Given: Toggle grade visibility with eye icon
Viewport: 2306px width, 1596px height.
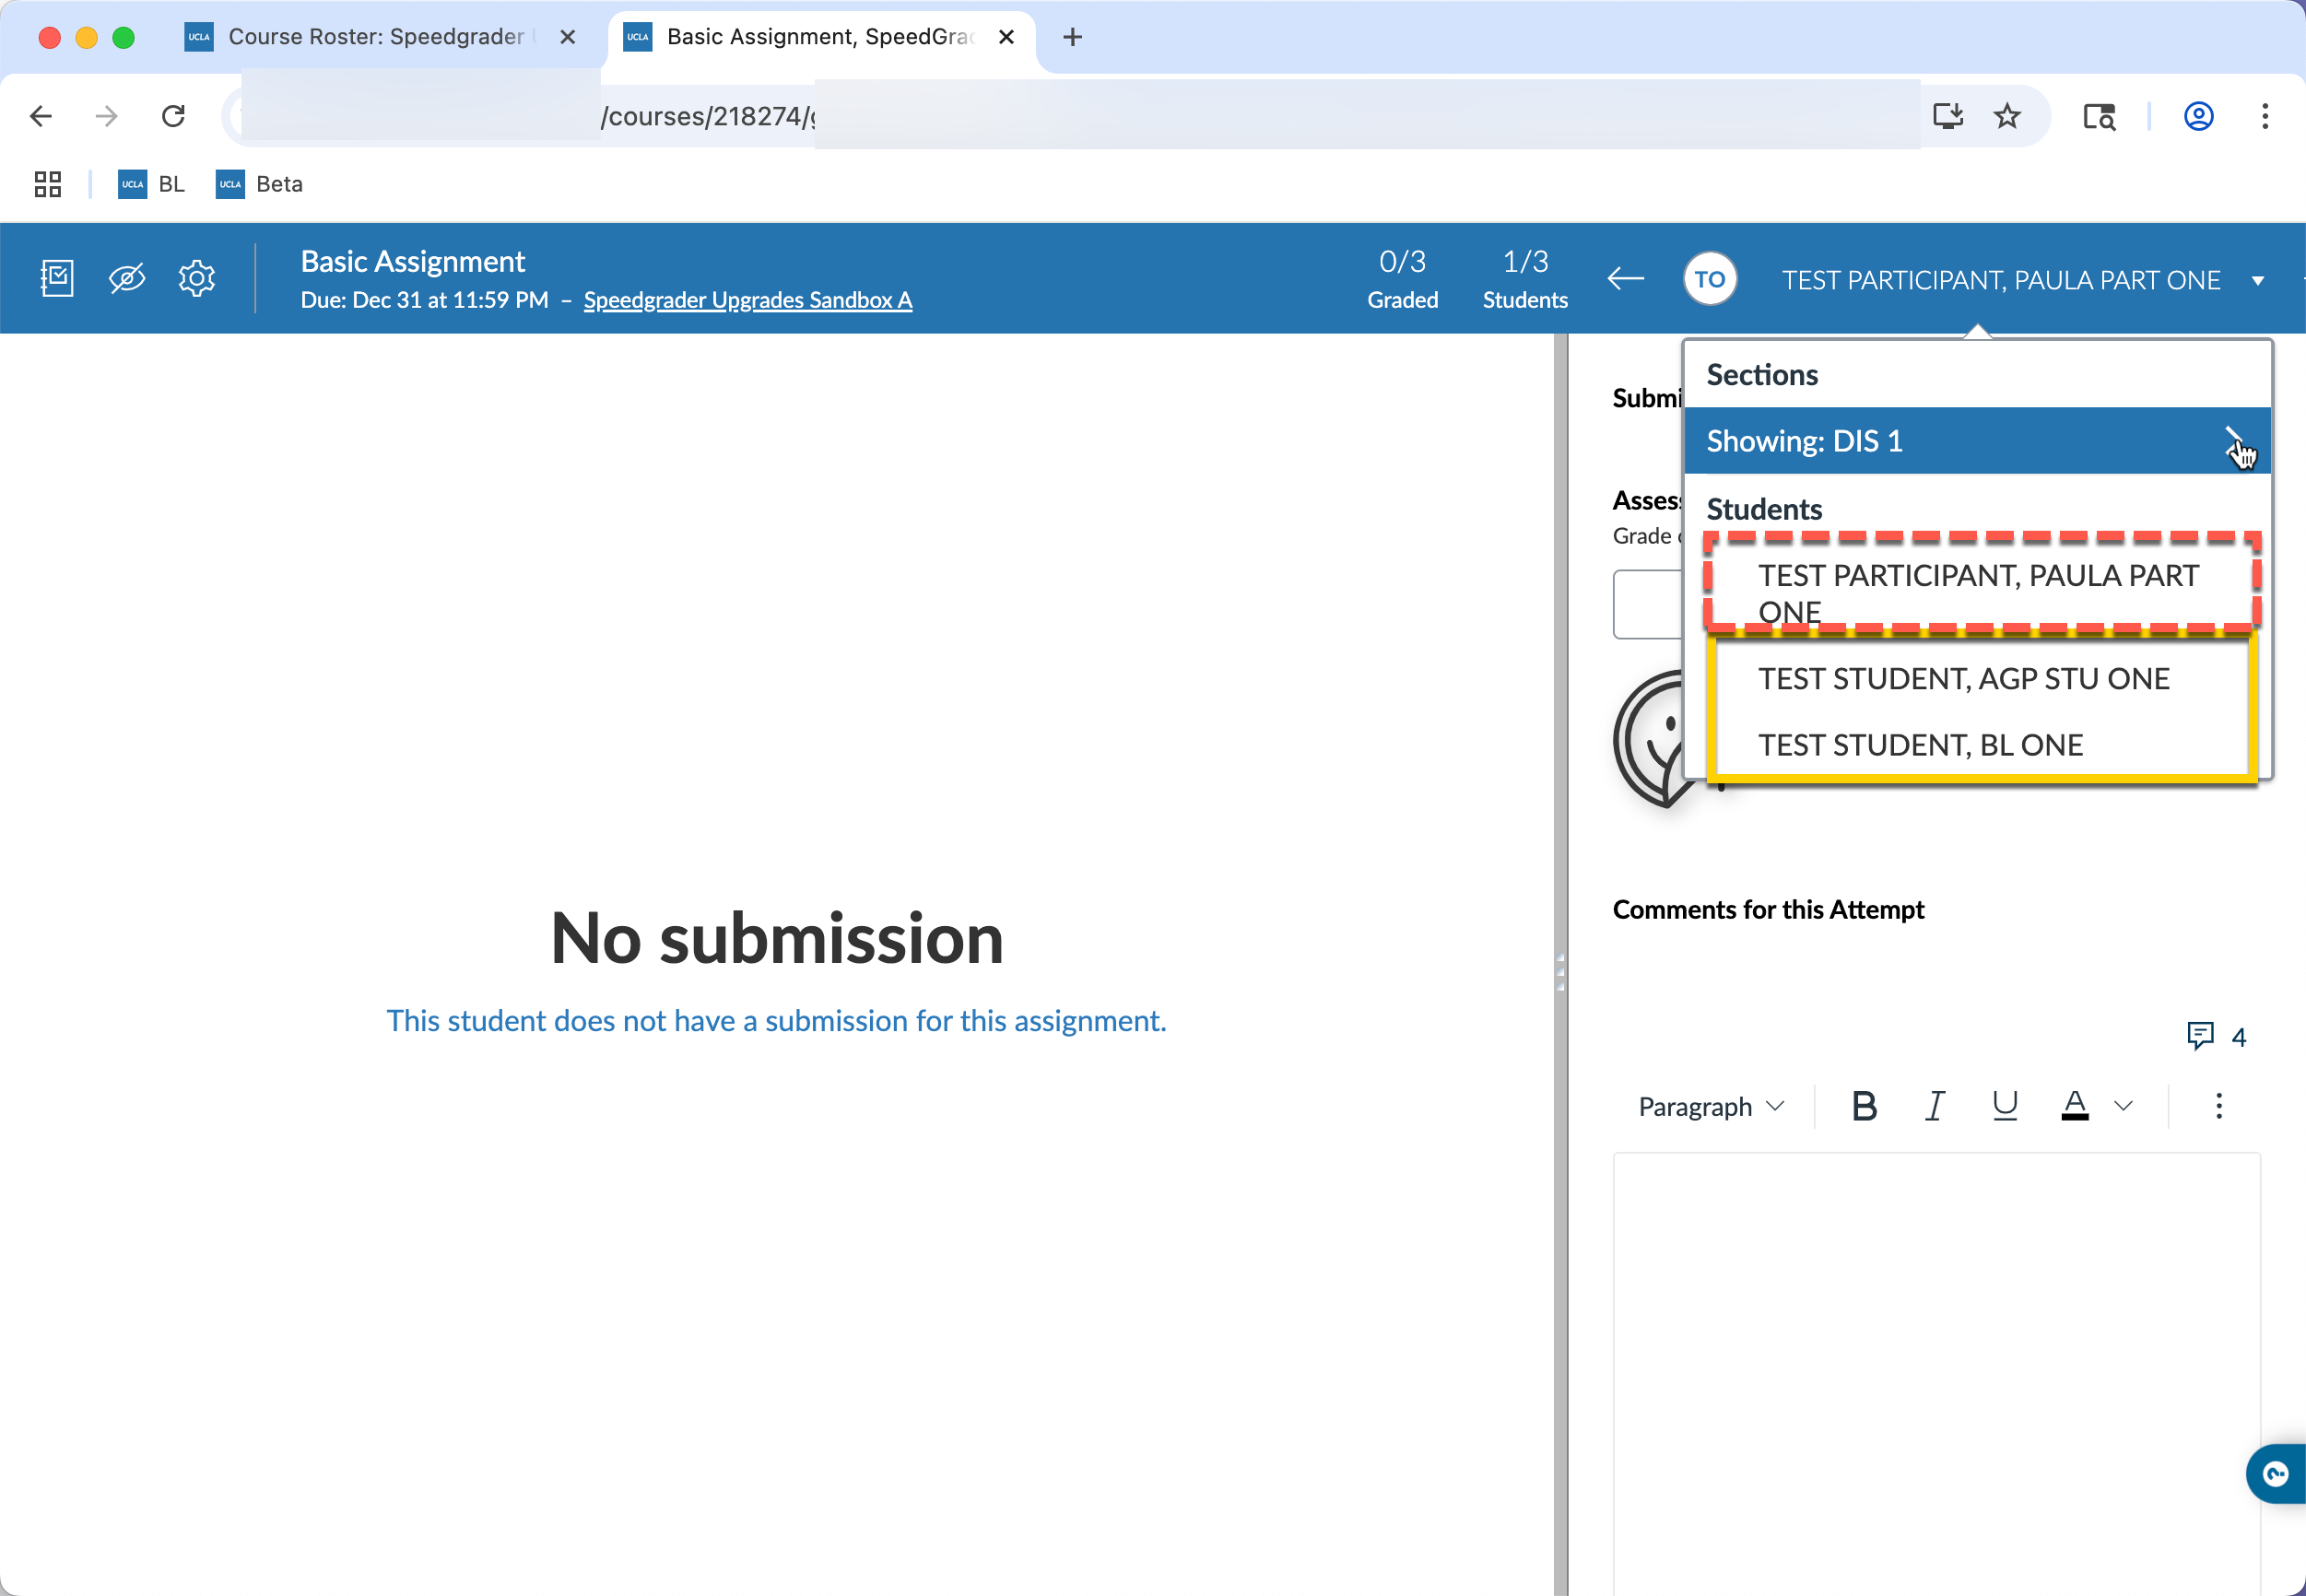Looking at the screenshot, I should pyautogui.click(x=126, y=278).
